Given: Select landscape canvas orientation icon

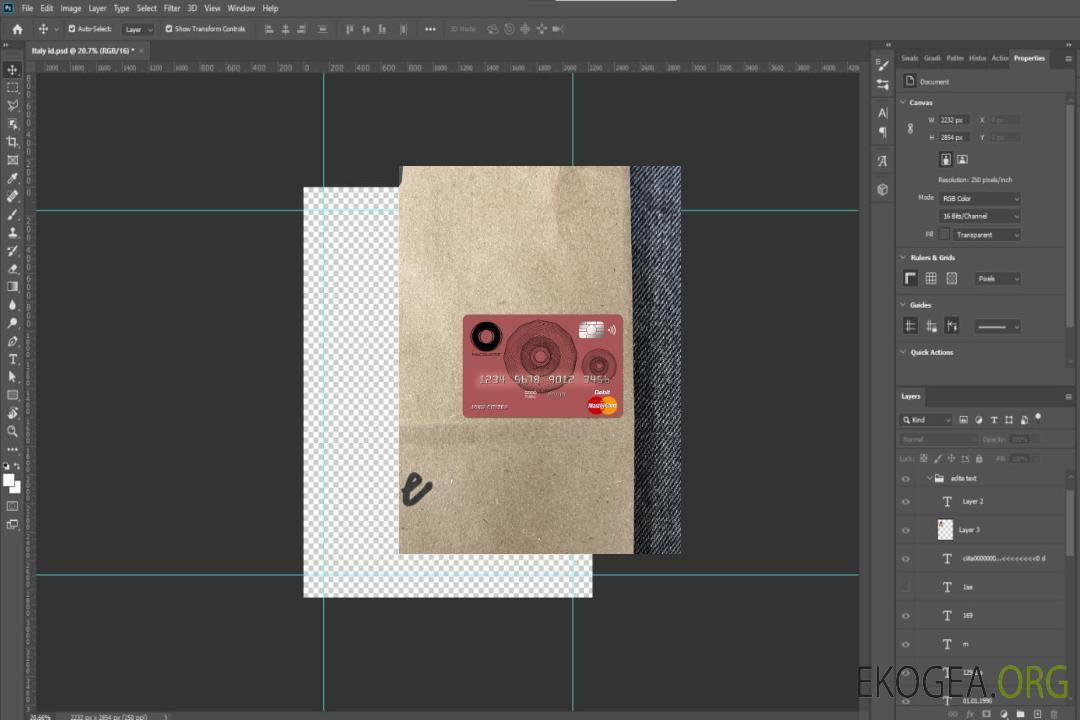Looking at the screenshot, I should [x=962, y=159].
